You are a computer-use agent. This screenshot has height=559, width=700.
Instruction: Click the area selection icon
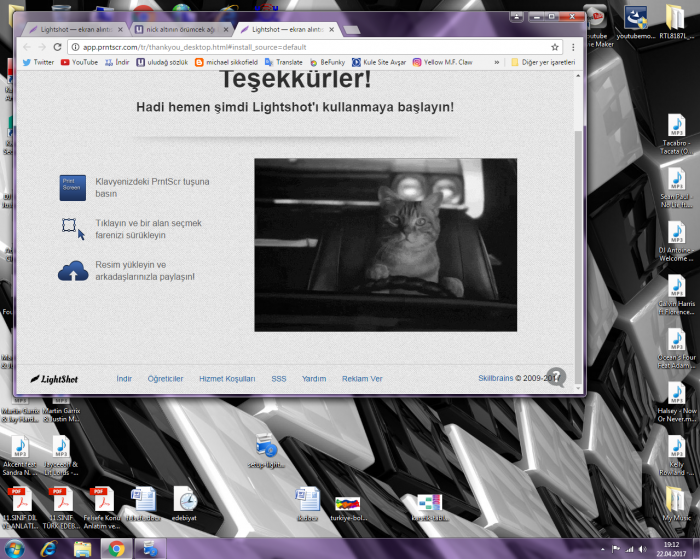pos(73,229)
